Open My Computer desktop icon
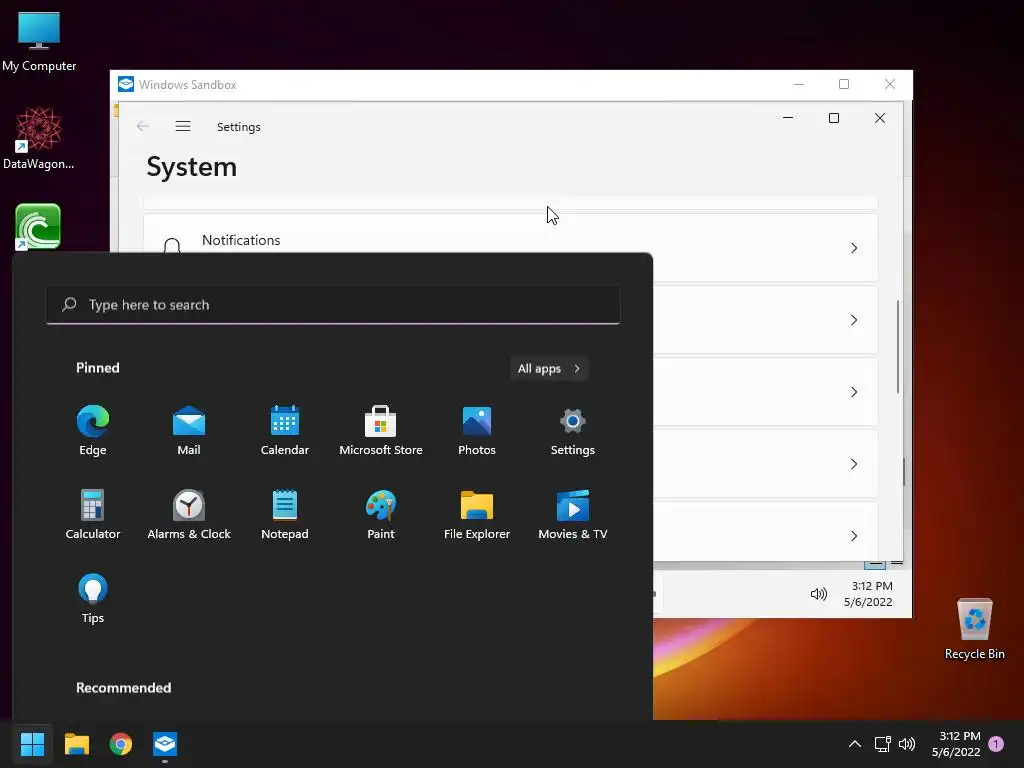This screenshot has height=768, width=1024. click(39, 42)
